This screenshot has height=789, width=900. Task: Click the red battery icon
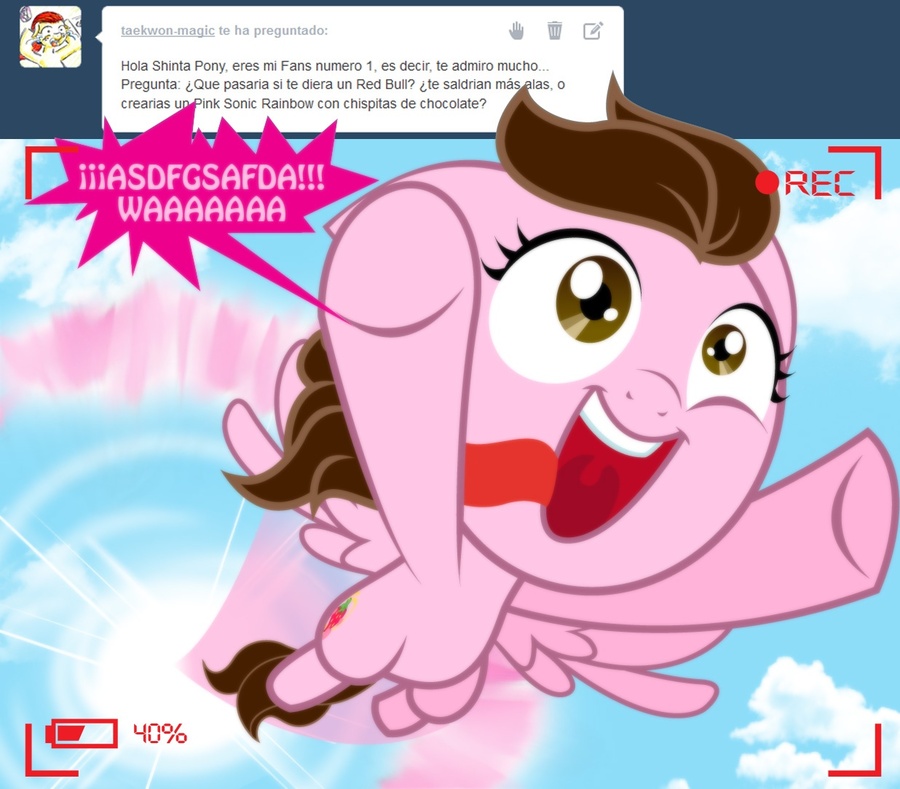(x=82, y=733)
